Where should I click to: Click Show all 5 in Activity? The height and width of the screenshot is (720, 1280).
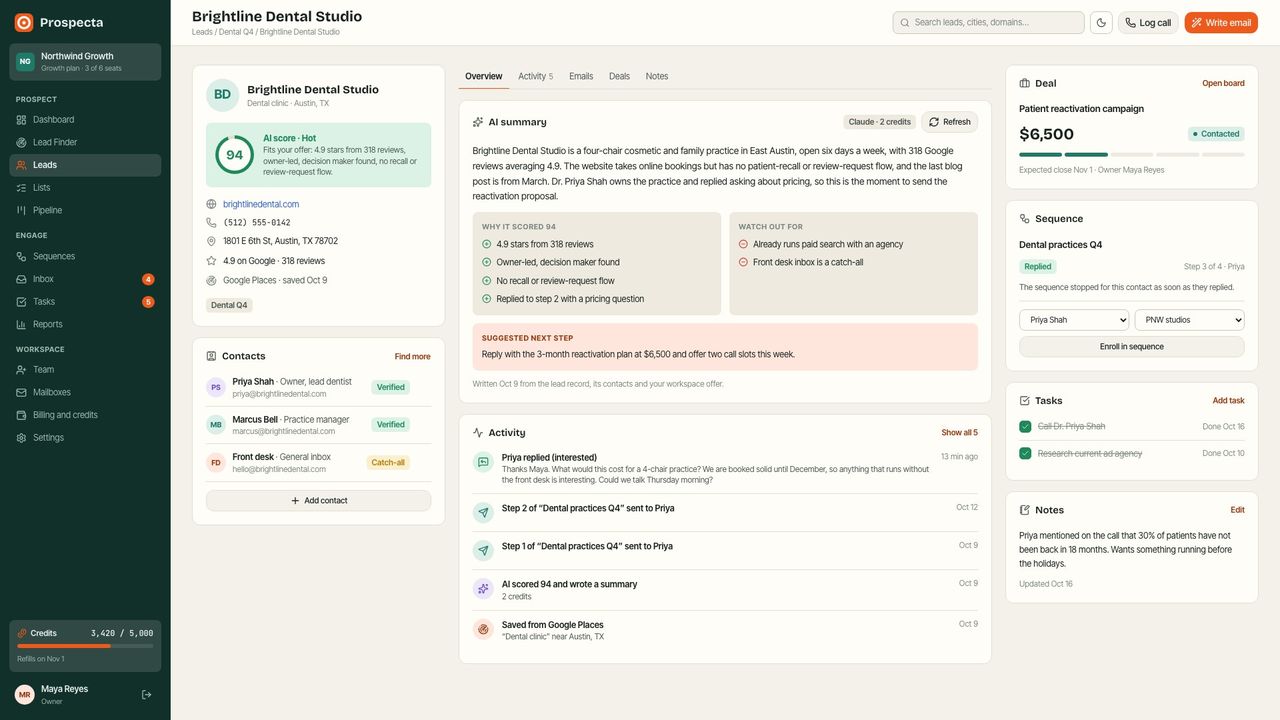(960, 433)
